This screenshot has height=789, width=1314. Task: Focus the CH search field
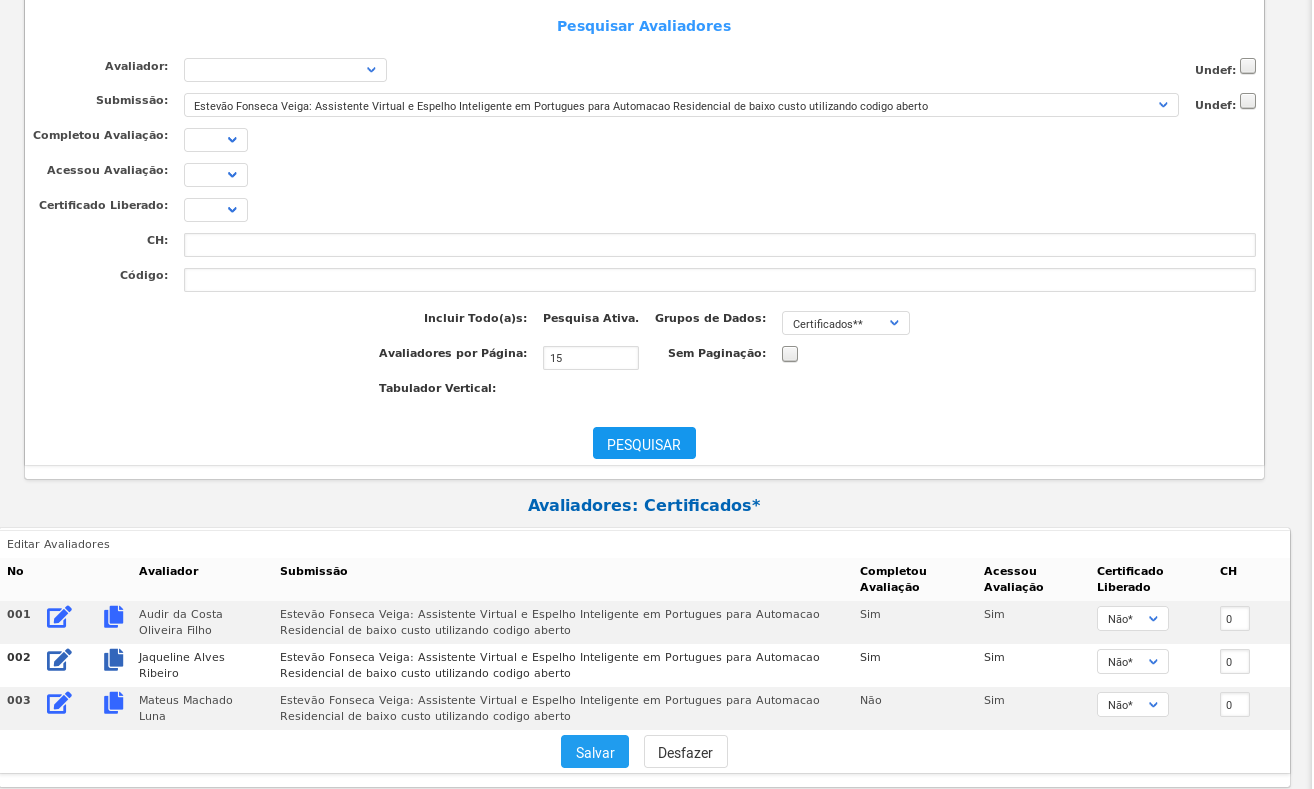tap(720, 245)
